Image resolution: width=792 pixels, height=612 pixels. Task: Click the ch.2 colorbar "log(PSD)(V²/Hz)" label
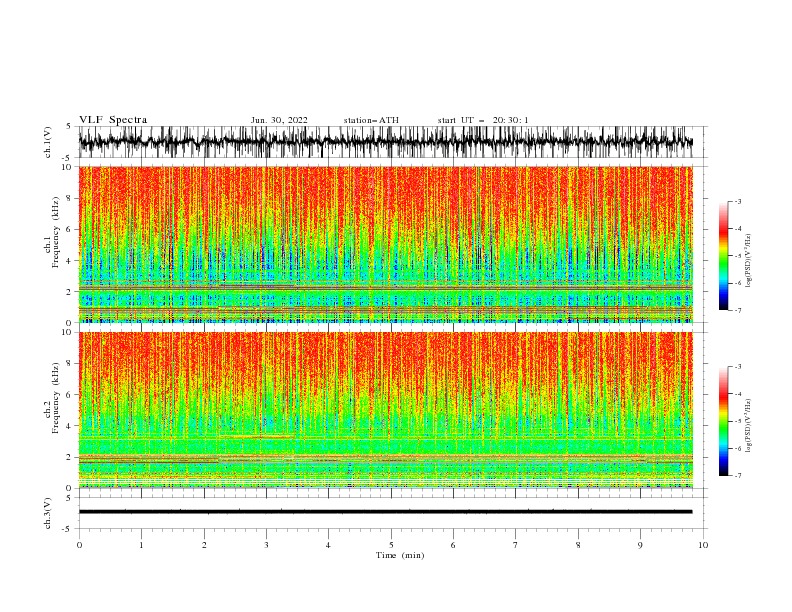(748, 425)
